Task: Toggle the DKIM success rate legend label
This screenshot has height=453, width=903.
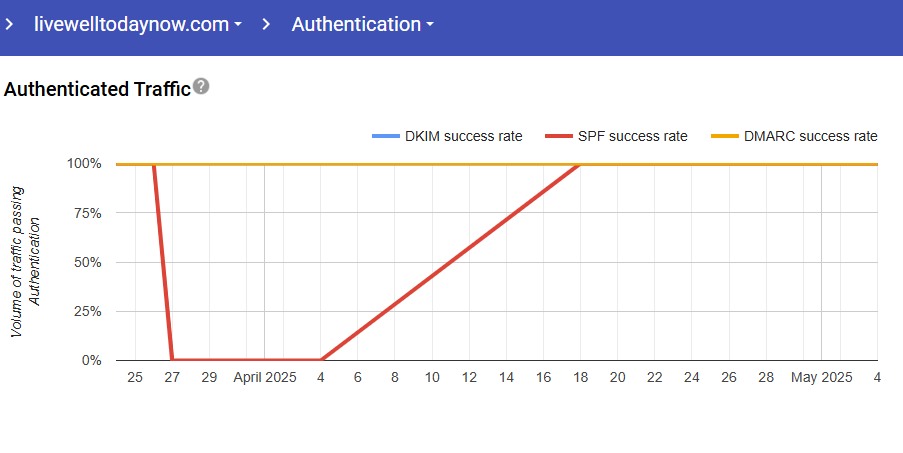Action: pyautogui.click(x=463, y=136)
